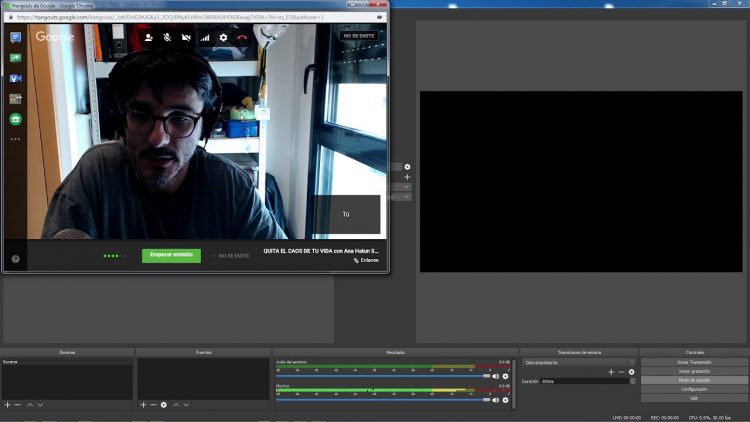This screenshot has height=422, width=750.
Task: Click the green Empezar emisión button
Action: coord(171,255)
